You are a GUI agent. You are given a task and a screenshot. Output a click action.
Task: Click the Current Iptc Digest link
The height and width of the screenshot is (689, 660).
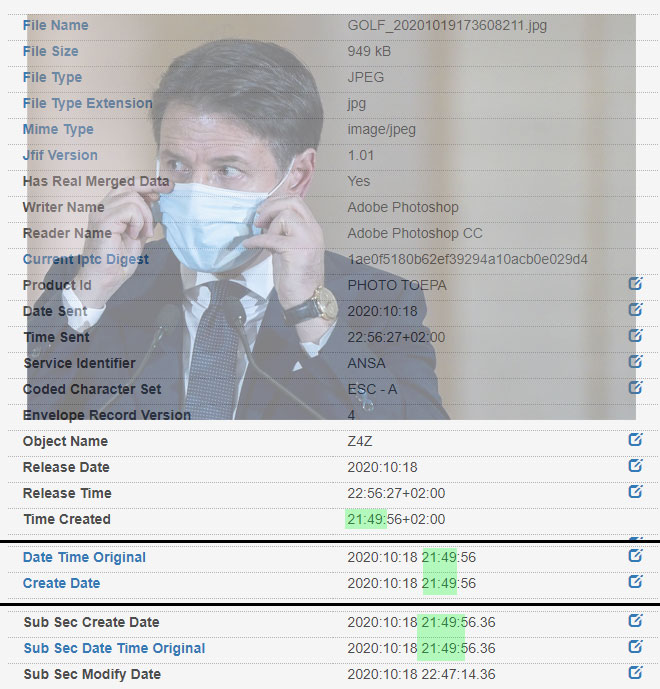tap(86, 259)
